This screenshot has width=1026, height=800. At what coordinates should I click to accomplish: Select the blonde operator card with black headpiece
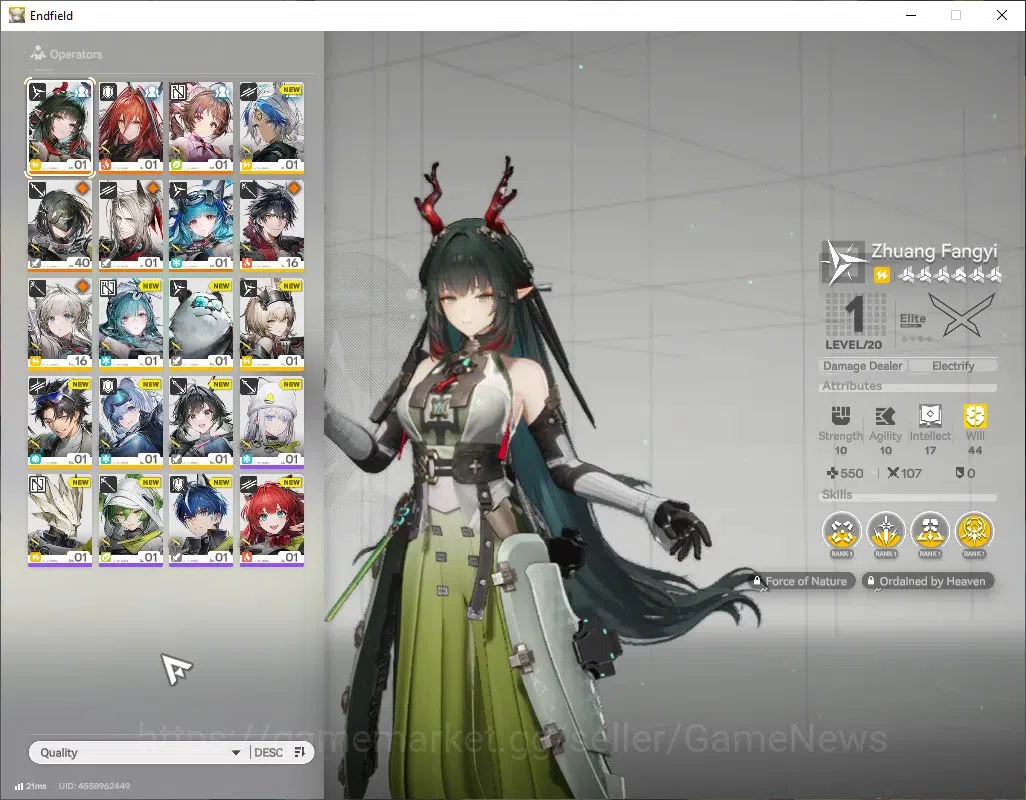pos(272,324)
